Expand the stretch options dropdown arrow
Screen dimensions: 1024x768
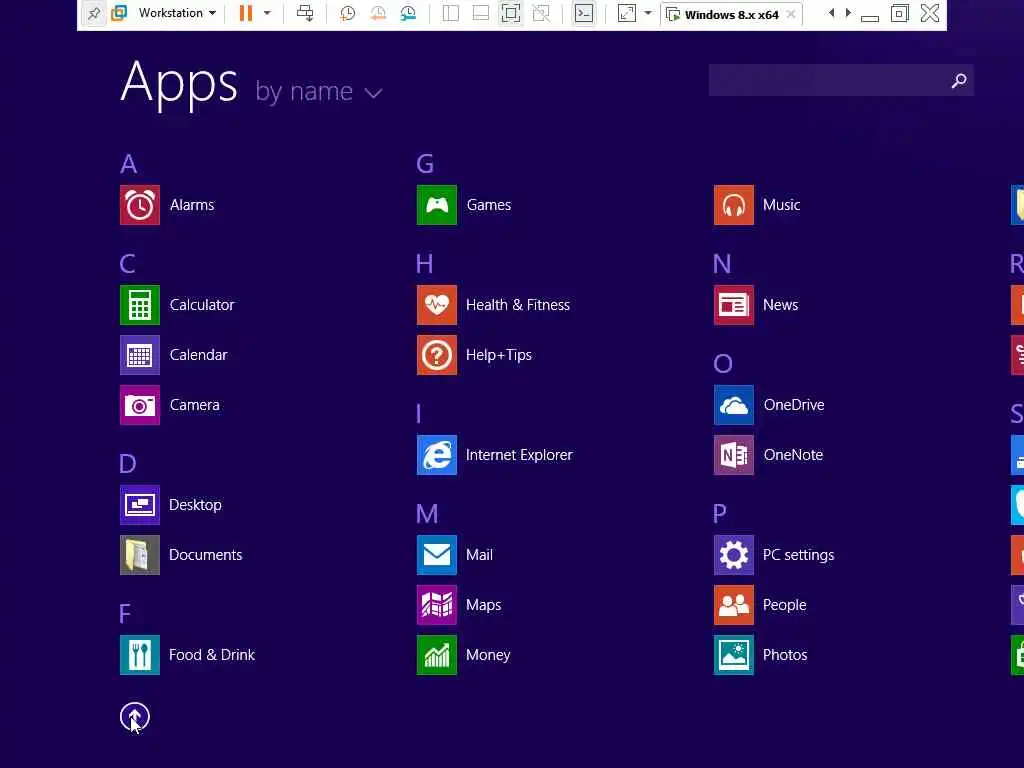pos(648,13)
